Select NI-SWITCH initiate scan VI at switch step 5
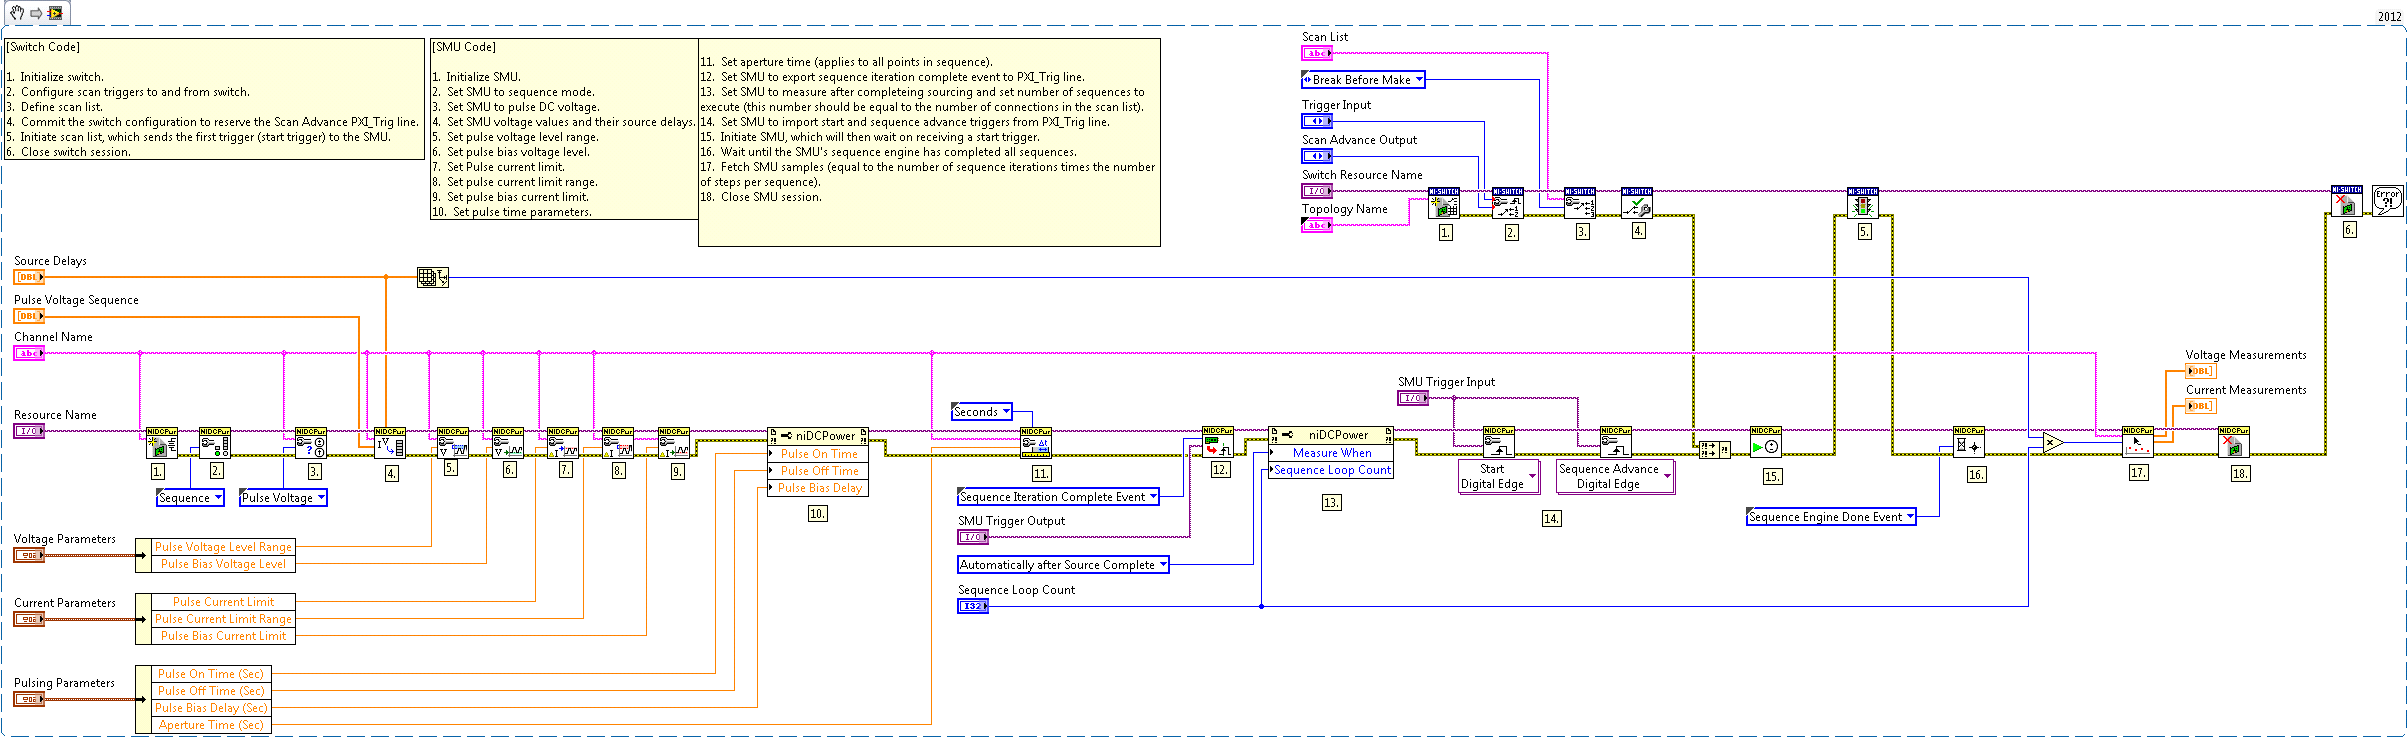This screenshot has width=2408, height=738. [x=1863, y=203]
